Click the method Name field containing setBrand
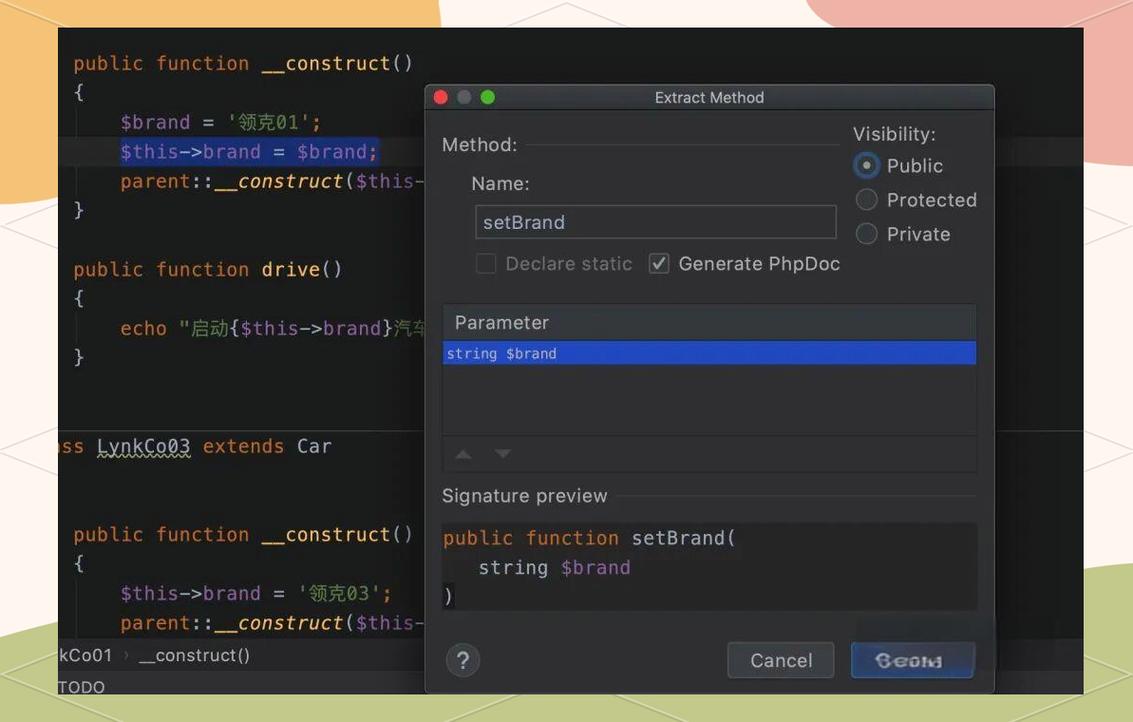Image resolution: width=1133 pixels, height=722 pixels. click(x=655, y=222)
